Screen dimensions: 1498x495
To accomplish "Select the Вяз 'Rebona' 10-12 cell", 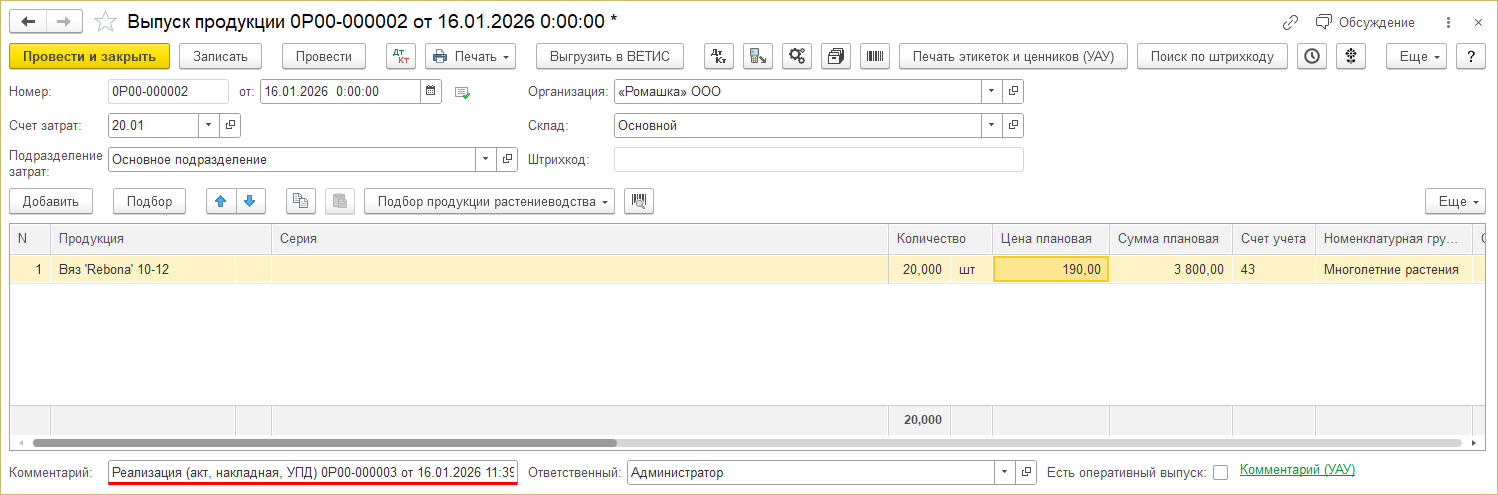I will 143,269.
